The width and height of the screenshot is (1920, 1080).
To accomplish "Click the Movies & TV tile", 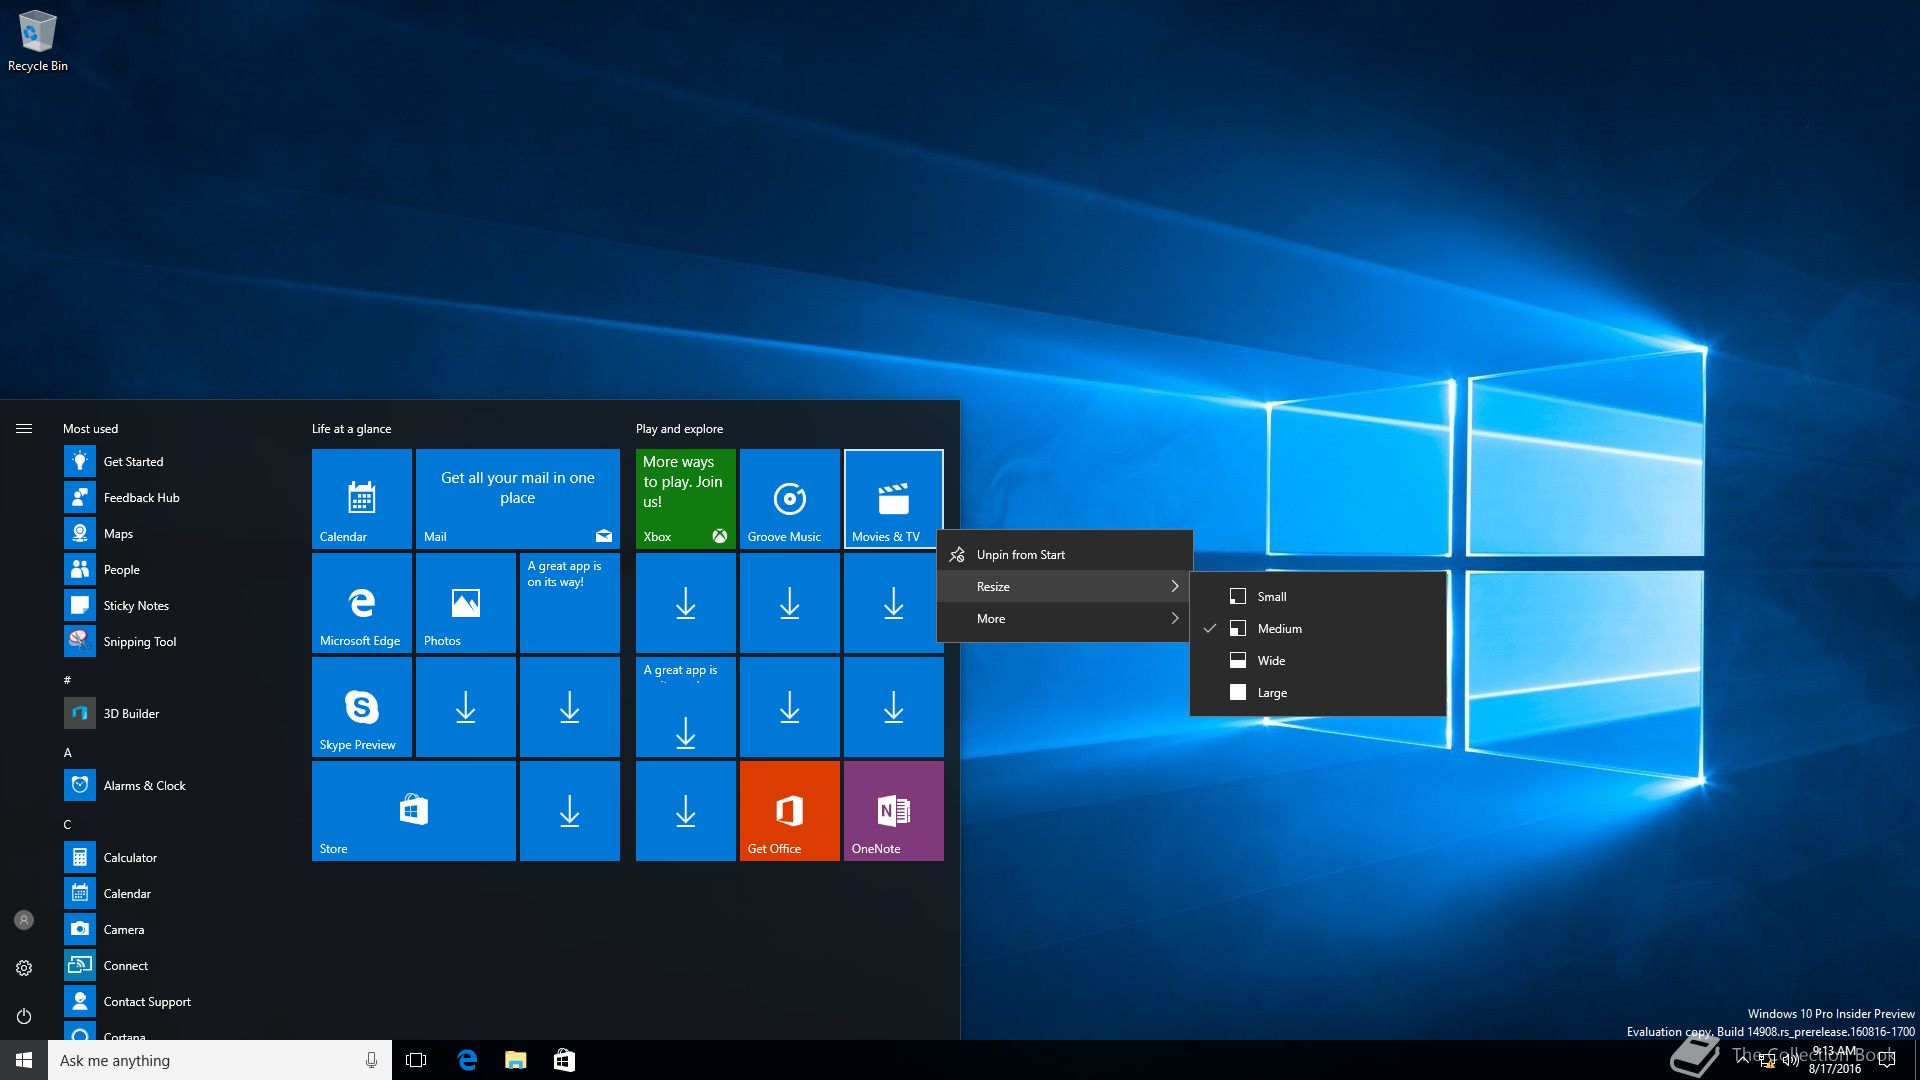I will [894, 499].
